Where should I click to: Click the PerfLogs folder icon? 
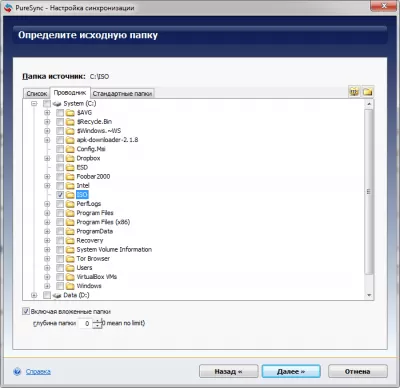70,204
